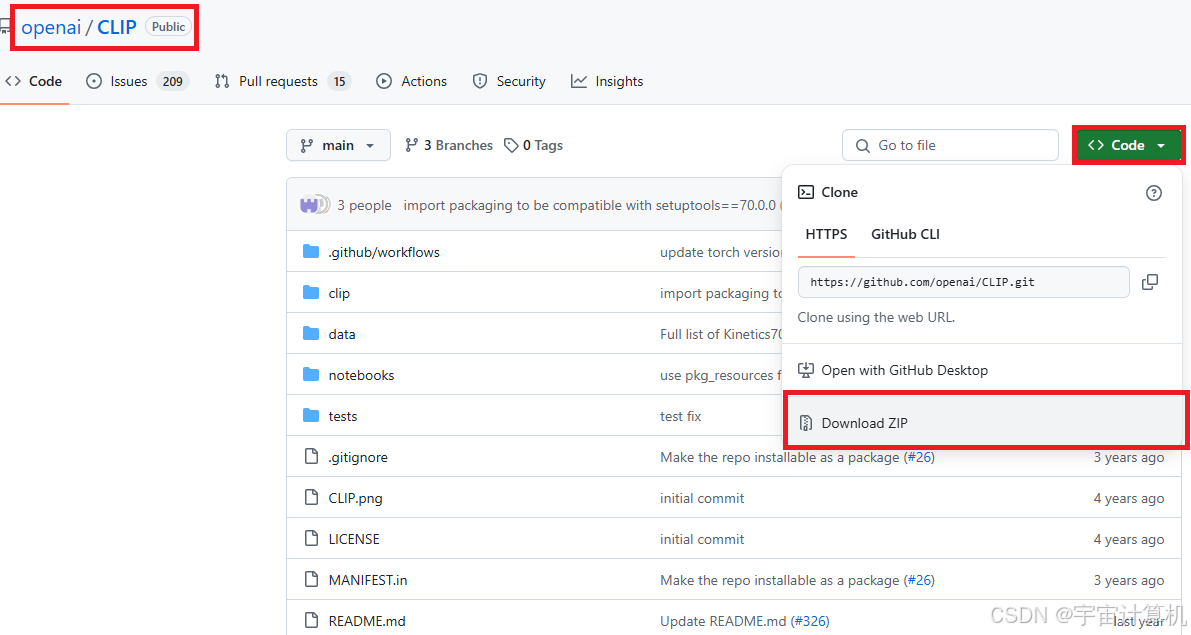The width and height of the screenshot is (1191, 635).
Task: Open the CLIP repository name link
Action: pyautogui.click(x=116, y=27)
